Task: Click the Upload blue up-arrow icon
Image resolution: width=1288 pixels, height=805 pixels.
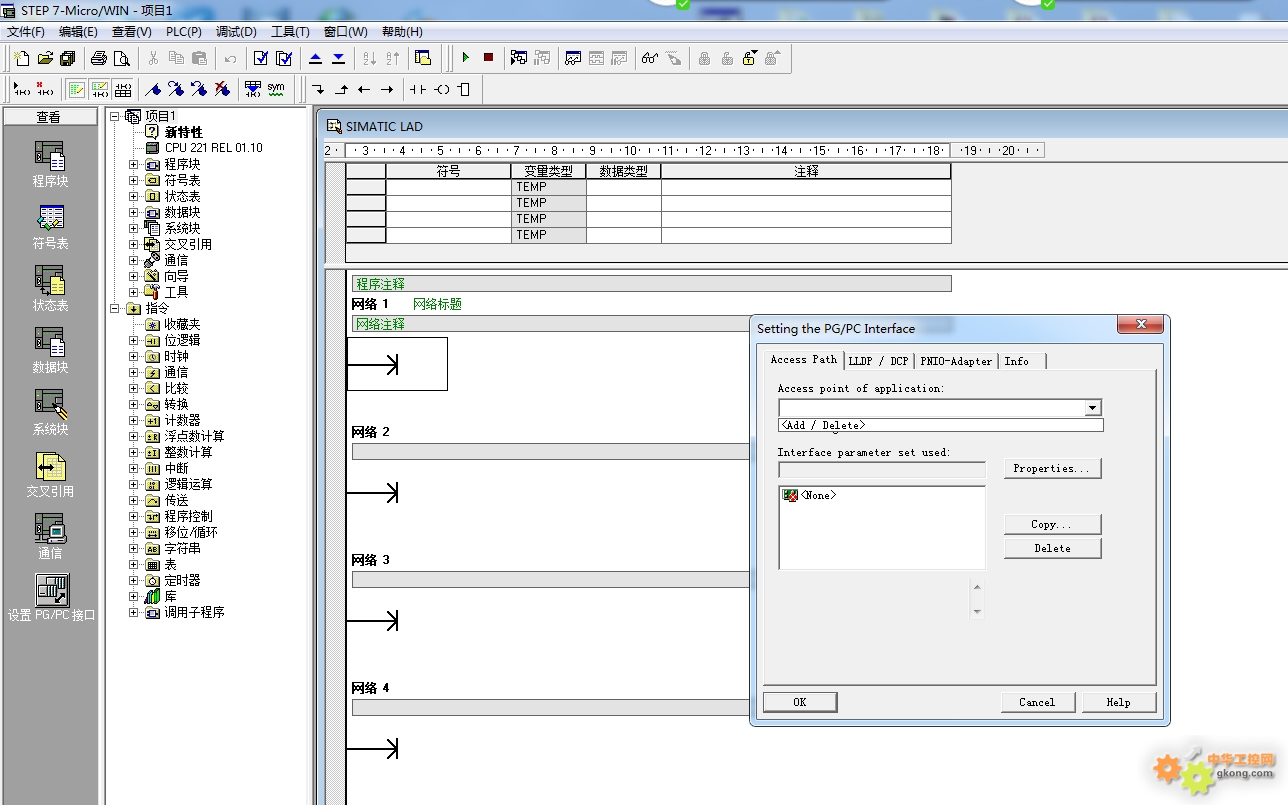Action: [x=315, y=58]
